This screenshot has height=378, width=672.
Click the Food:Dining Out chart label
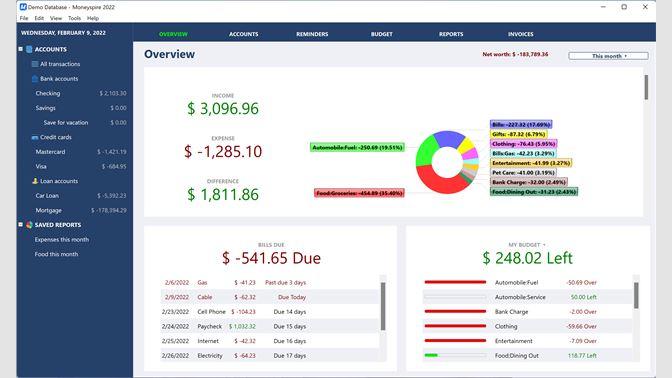point(534,192)
